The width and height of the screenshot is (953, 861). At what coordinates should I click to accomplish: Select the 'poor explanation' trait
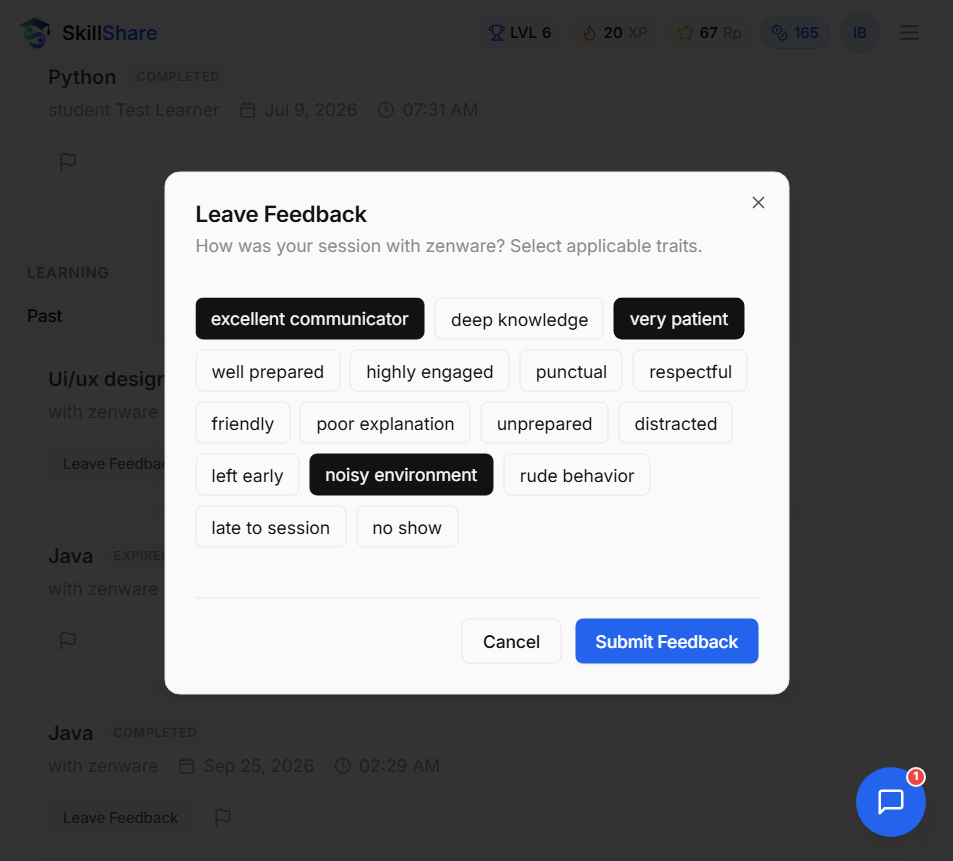(385, 423)
